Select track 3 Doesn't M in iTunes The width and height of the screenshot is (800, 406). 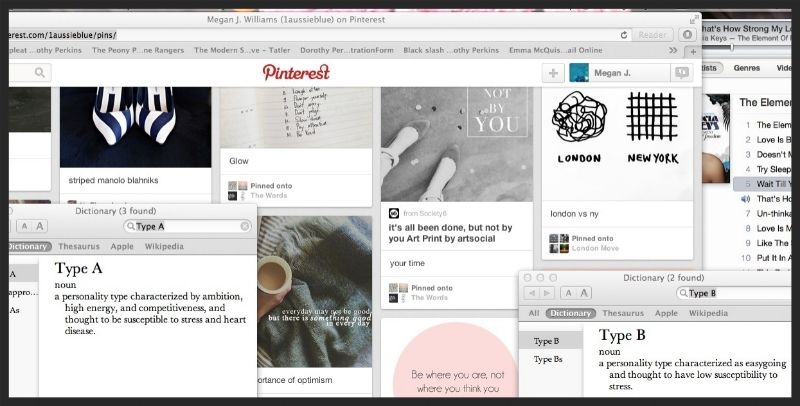(x=763, y=155)
